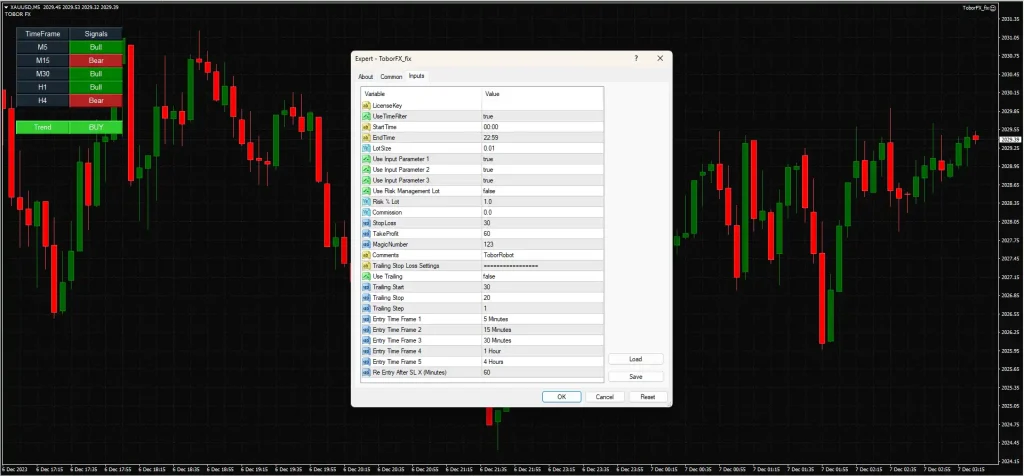Click the Variable column header
Image resolution: width=1024 pixels, height=476 pixels.
[421, 94]
